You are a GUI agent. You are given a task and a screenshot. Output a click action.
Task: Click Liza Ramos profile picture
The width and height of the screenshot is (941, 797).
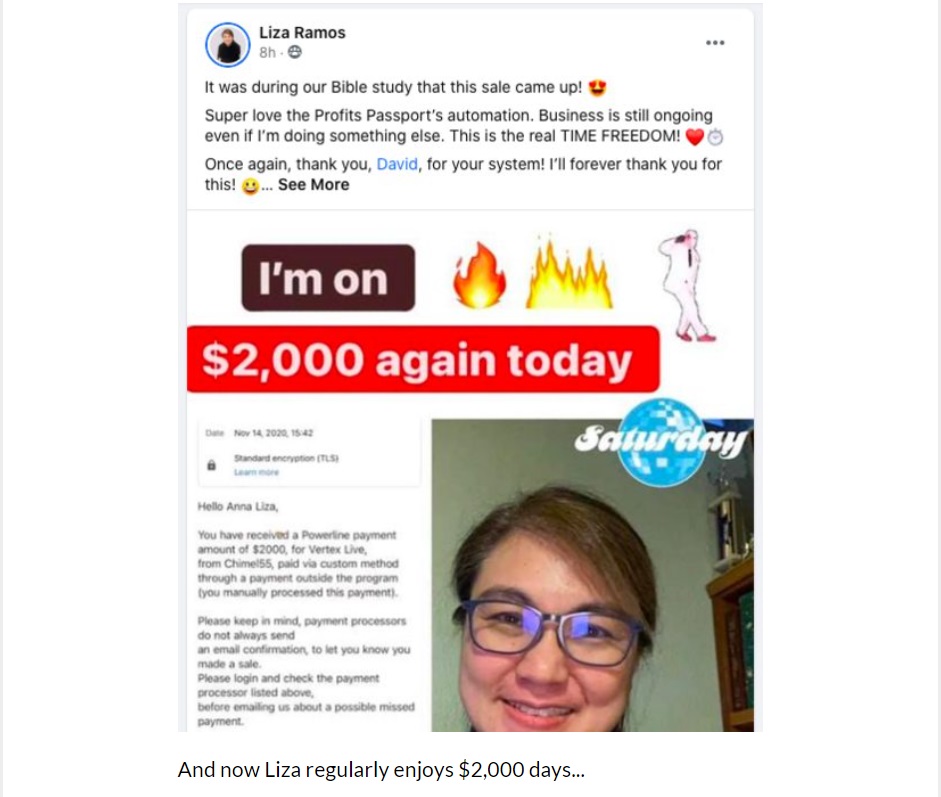227,44
